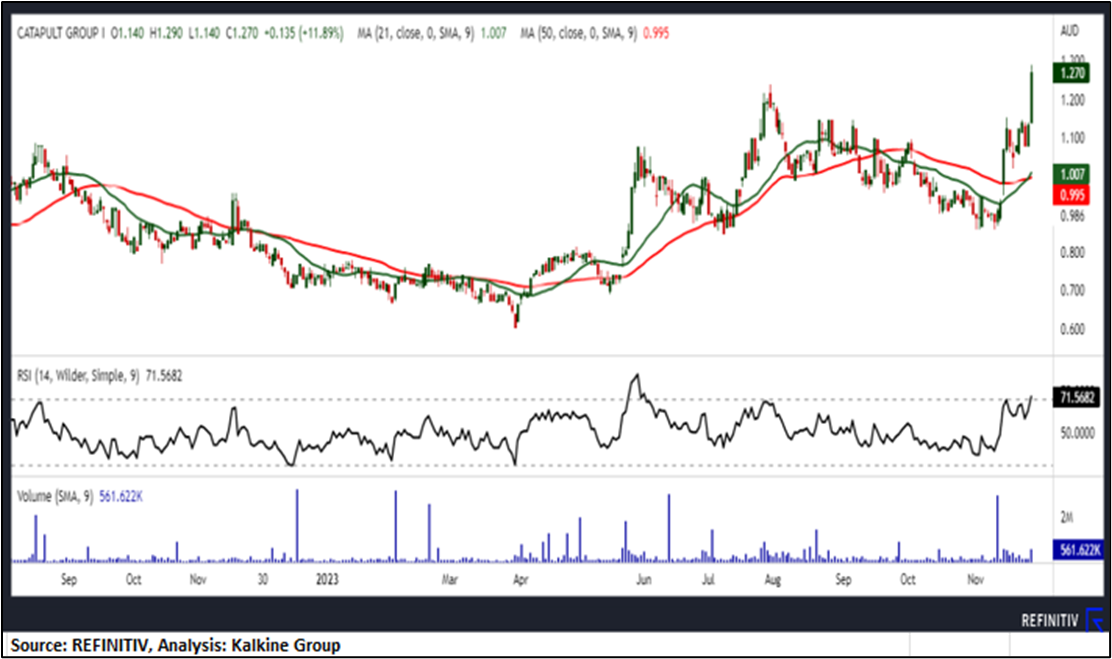
Task: Click the 30 date label on the time axis
Action: point(262,580)
